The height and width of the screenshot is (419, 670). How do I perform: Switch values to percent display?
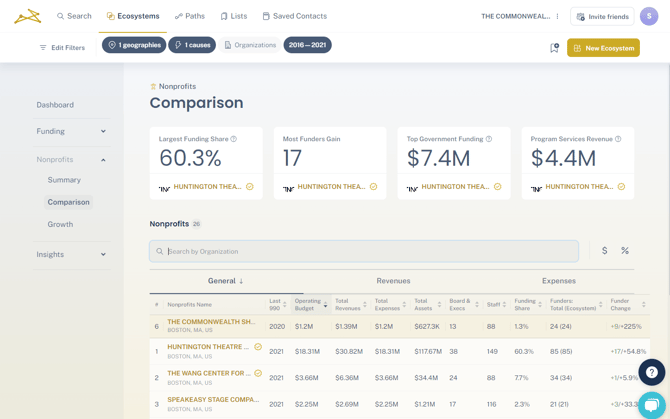[625, 251]
